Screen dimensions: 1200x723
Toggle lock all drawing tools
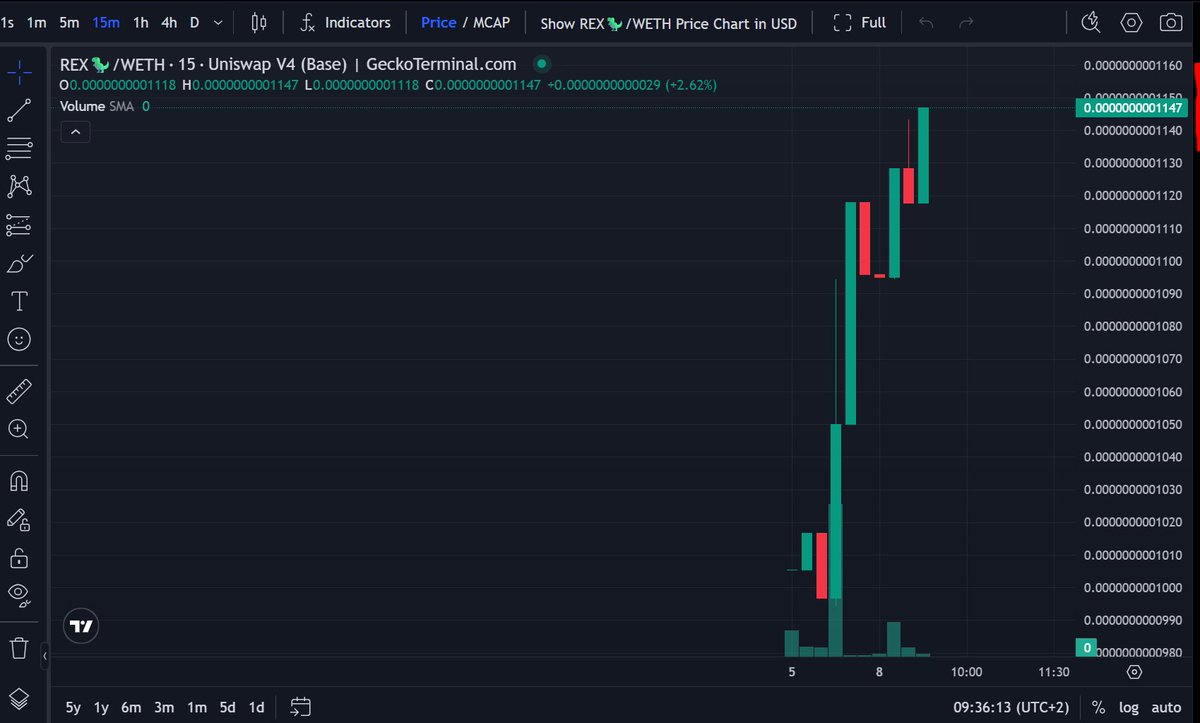(x=19, y=557)
